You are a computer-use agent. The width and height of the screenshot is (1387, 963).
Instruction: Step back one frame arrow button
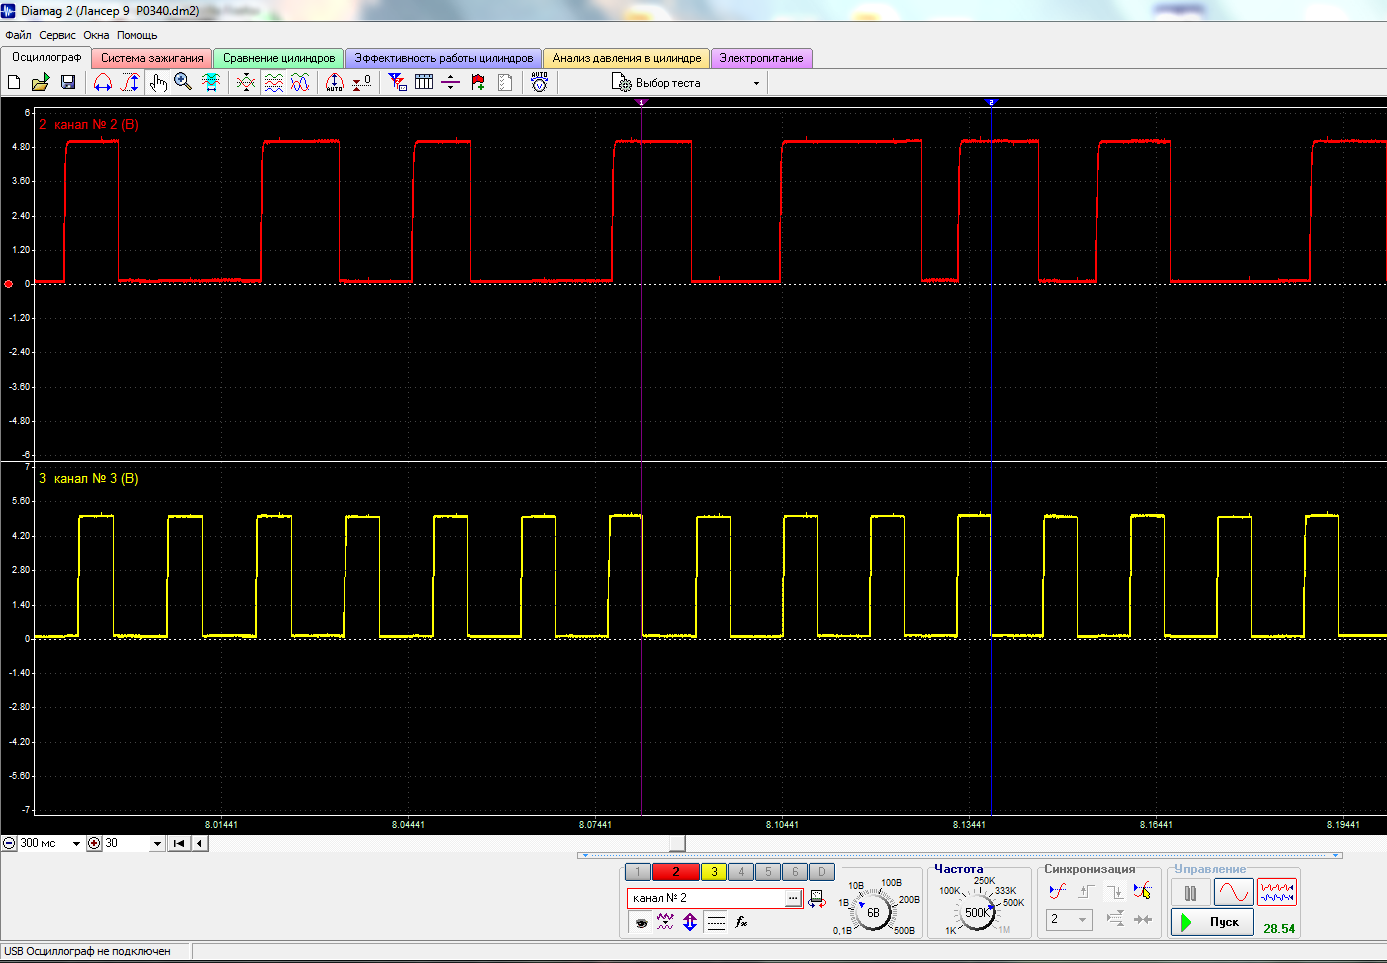199,843
